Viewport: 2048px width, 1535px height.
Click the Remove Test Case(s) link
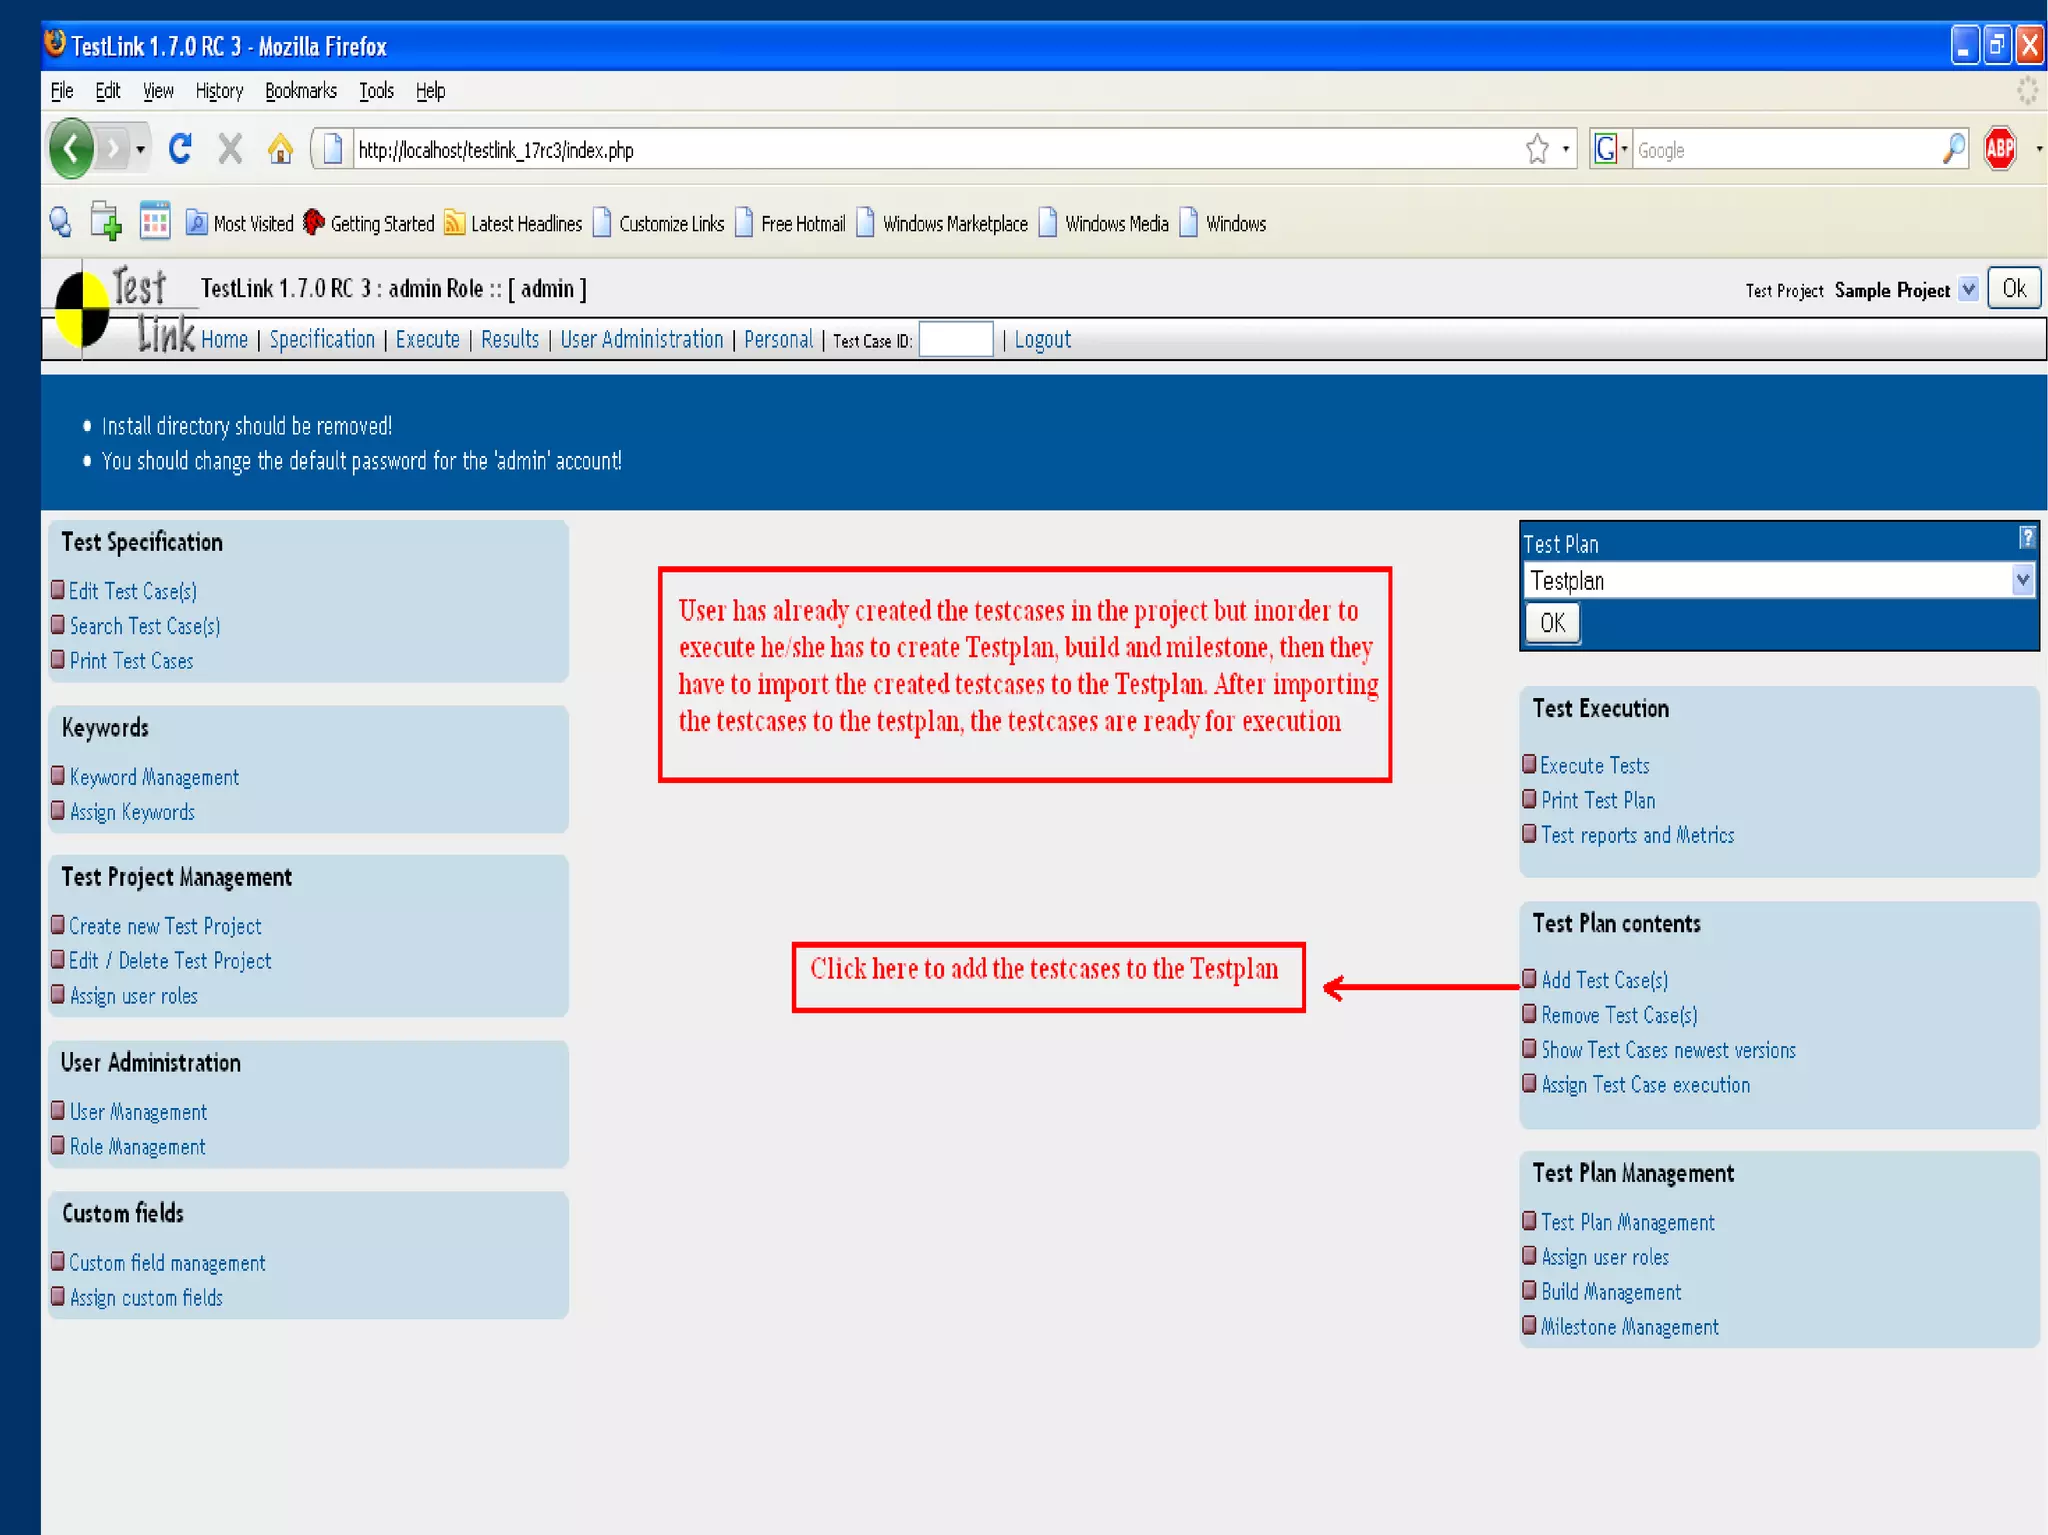(1619, 1015)
